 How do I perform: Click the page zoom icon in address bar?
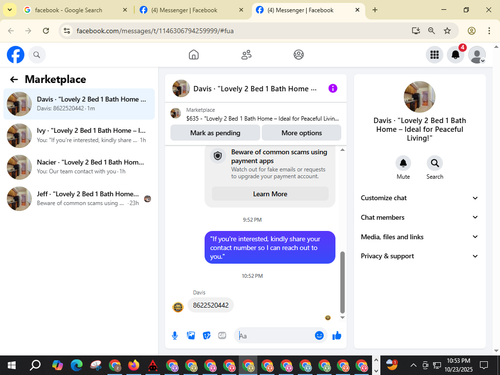pos(431,31)
